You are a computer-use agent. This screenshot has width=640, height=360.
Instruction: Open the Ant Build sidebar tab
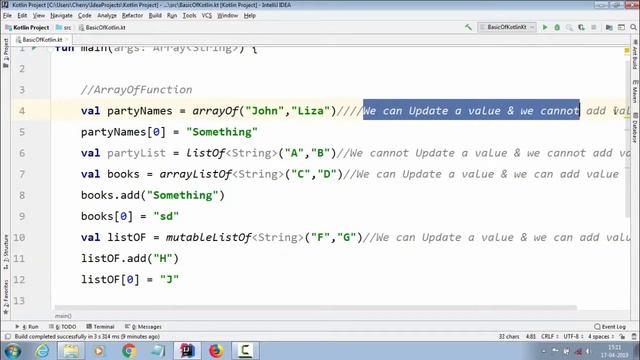pos(635,55)
